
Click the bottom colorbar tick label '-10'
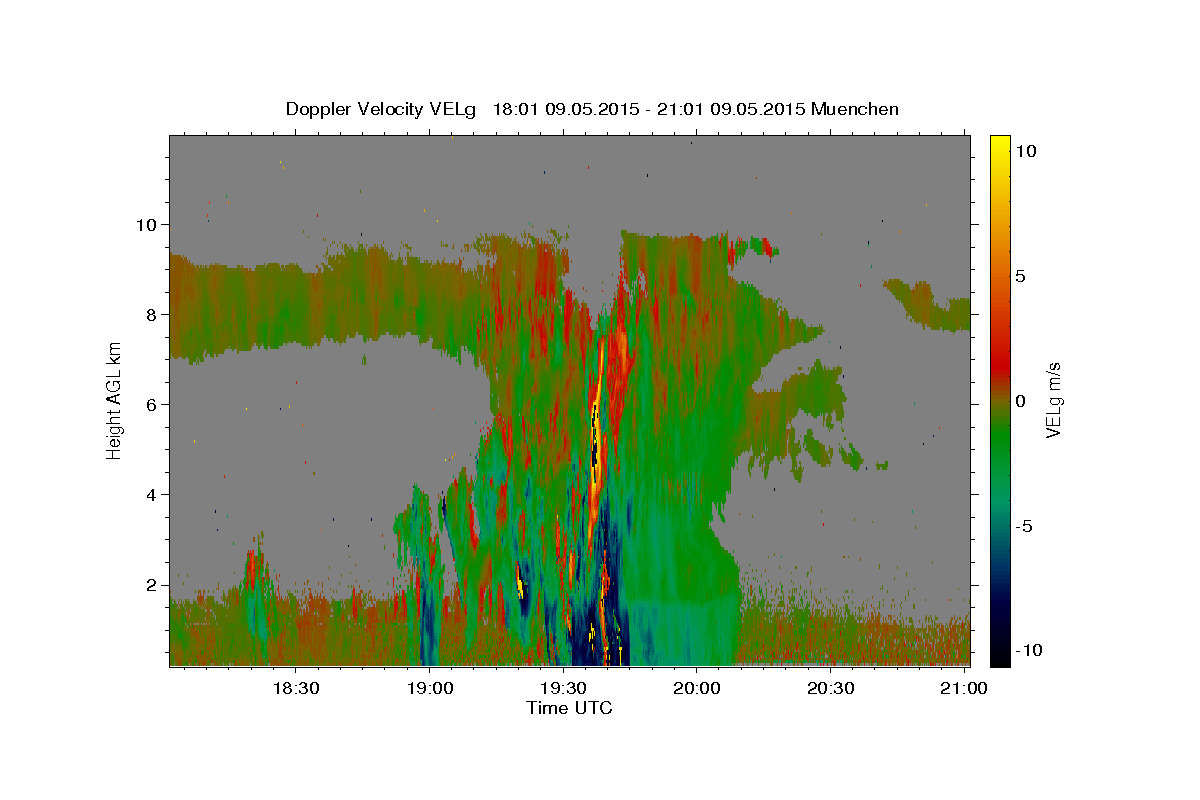pos(1028,651)
